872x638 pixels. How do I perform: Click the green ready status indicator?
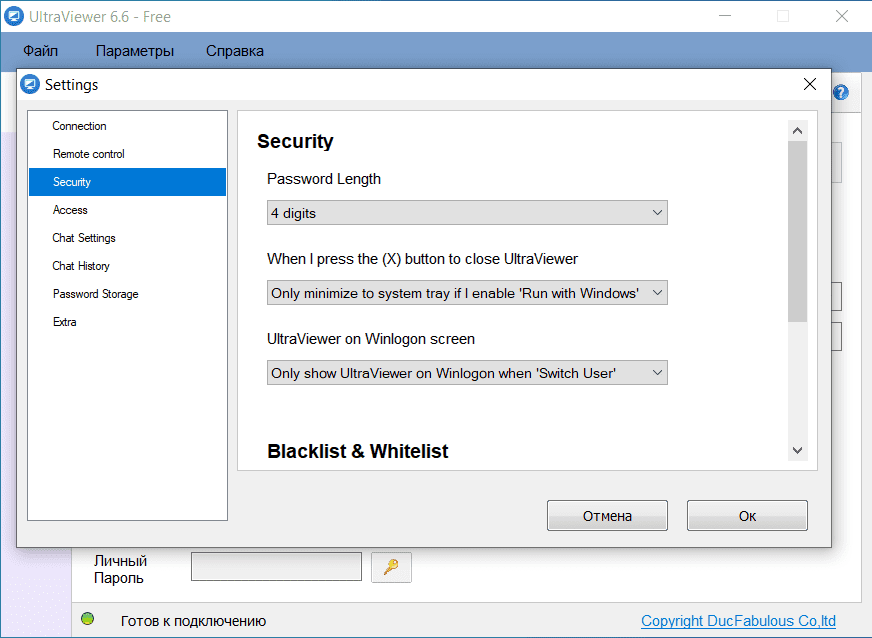(x=87, y=620)
